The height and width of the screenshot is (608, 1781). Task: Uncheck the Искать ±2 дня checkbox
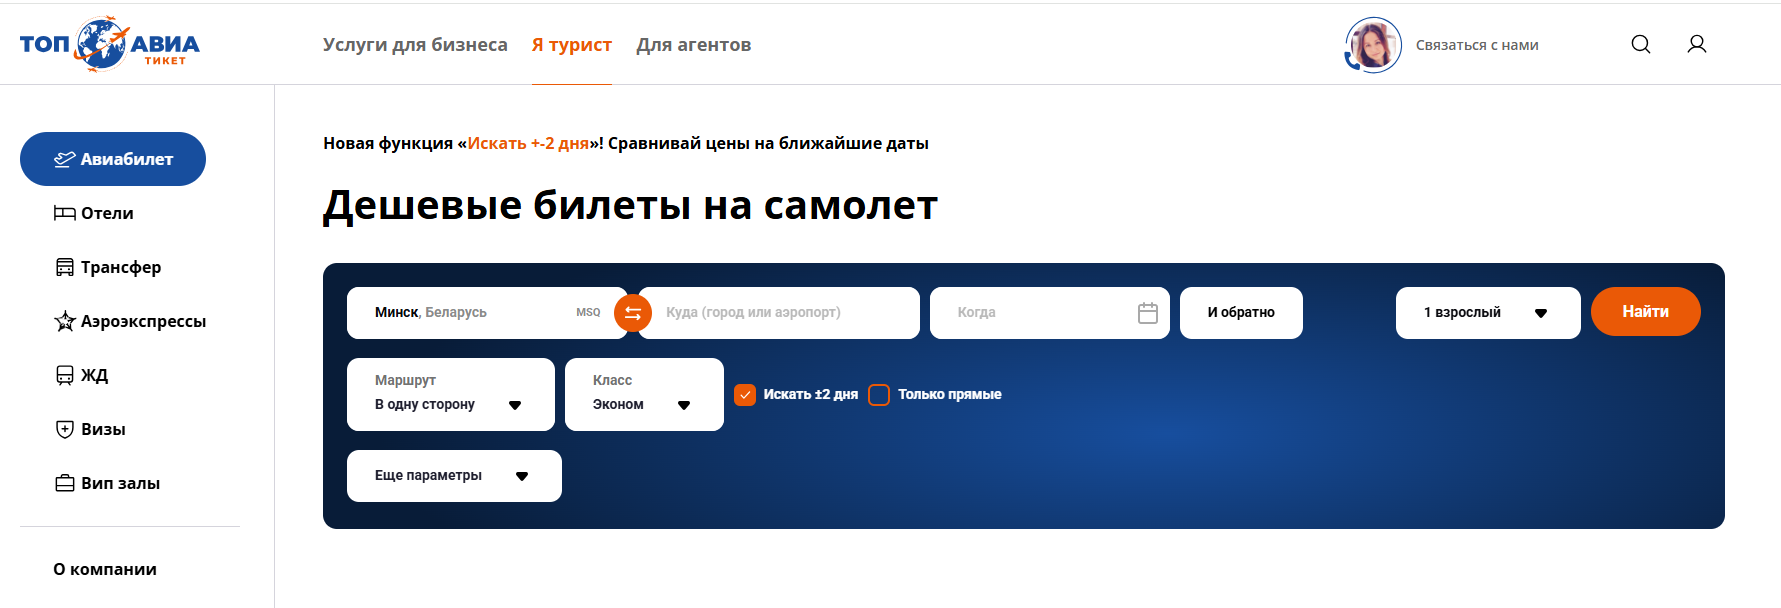(x=745, y=395)
